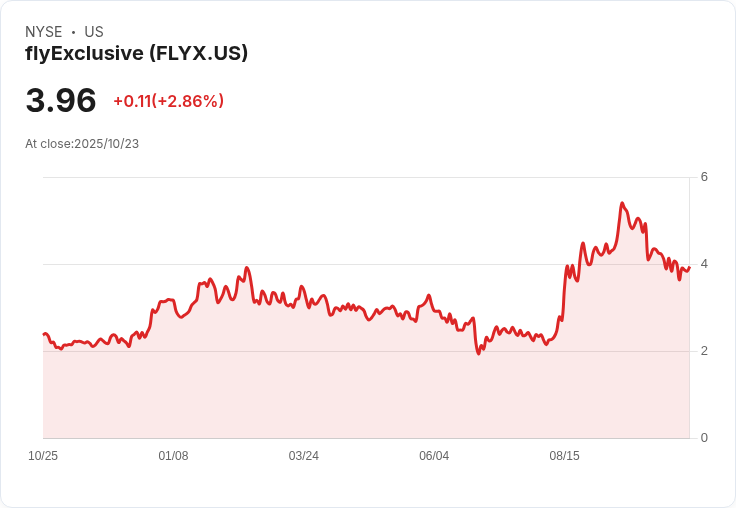Screen dimensions: 736x508
Task: Click the lowest dip of the price line
Action: tap(479, 354)
